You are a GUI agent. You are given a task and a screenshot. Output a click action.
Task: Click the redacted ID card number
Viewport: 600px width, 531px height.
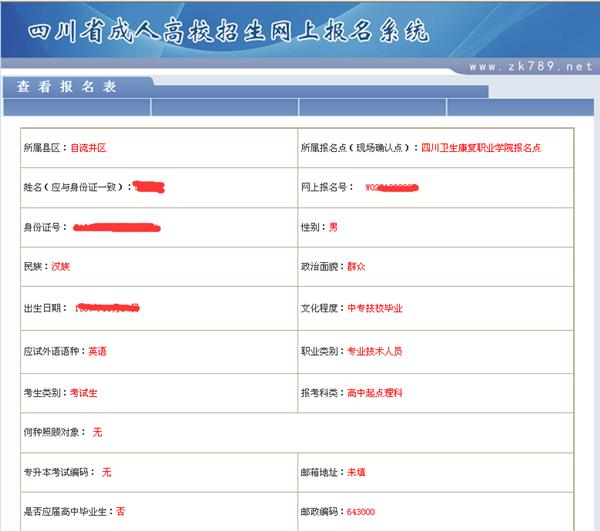pyautogui.click(x=117, y=228)
